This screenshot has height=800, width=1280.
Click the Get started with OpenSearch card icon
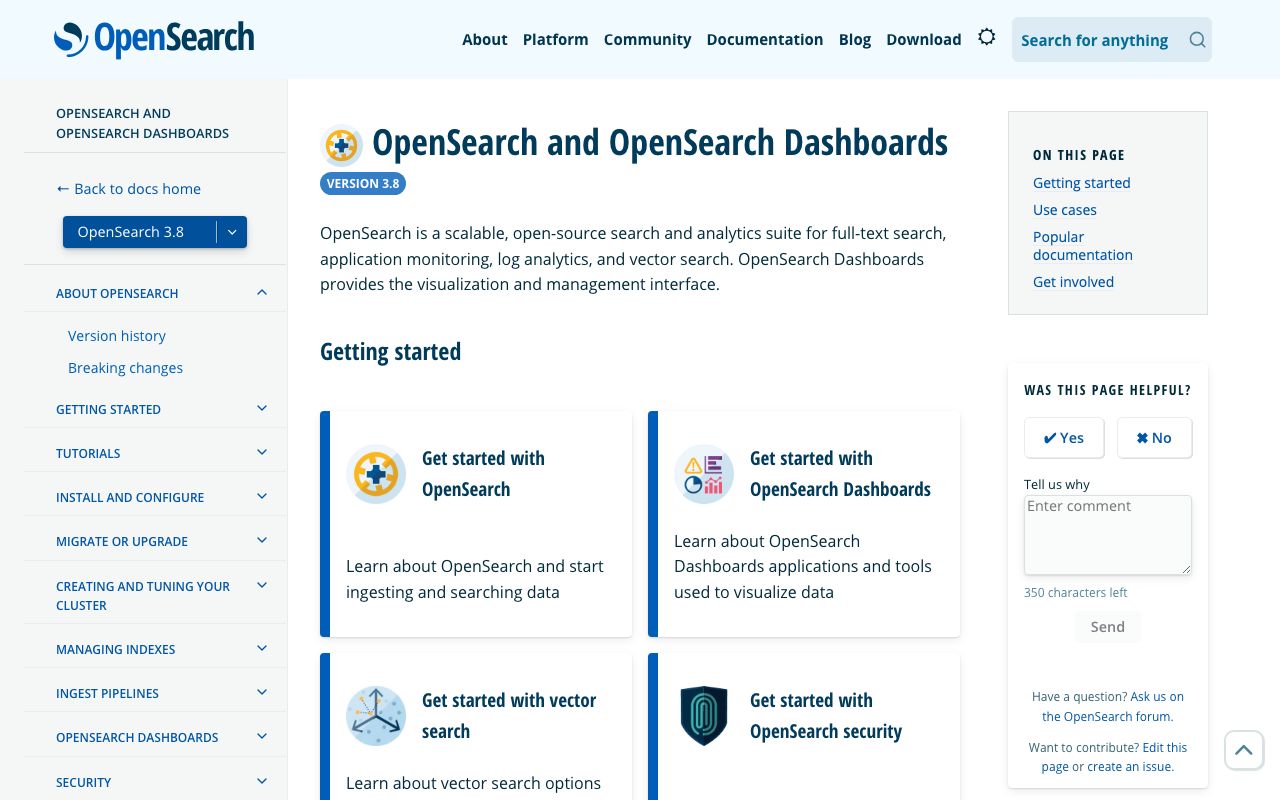pyautogui.click(x=376, y=474)
